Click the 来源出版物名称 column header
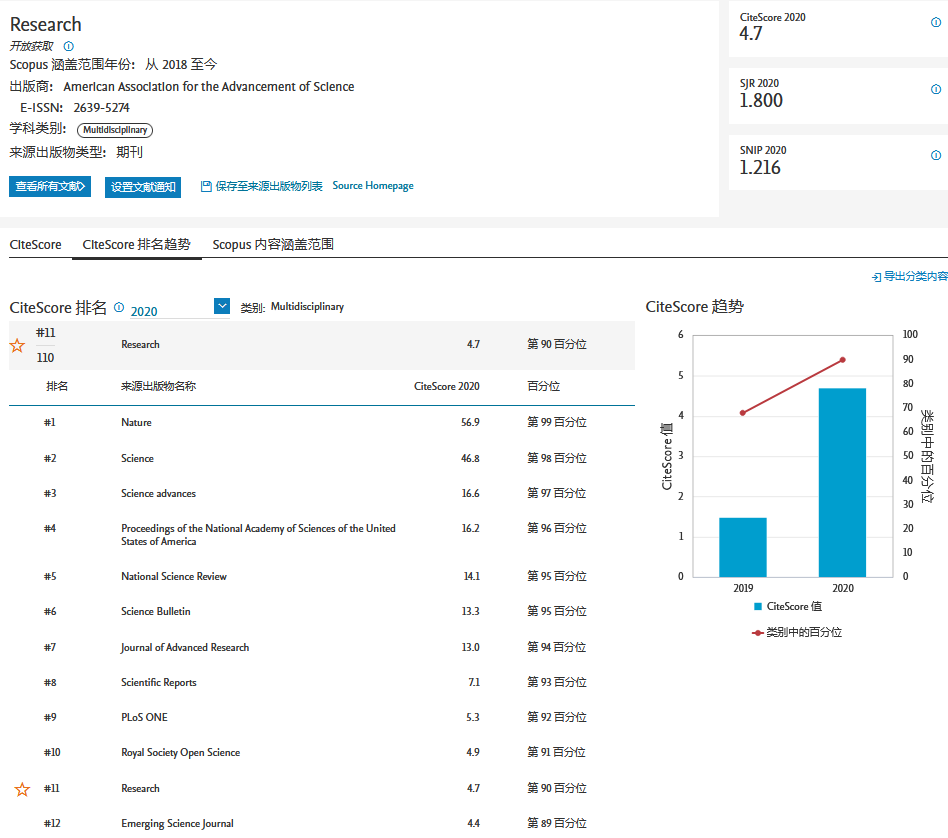Screen dimensions: 948x838 point(158,386)
